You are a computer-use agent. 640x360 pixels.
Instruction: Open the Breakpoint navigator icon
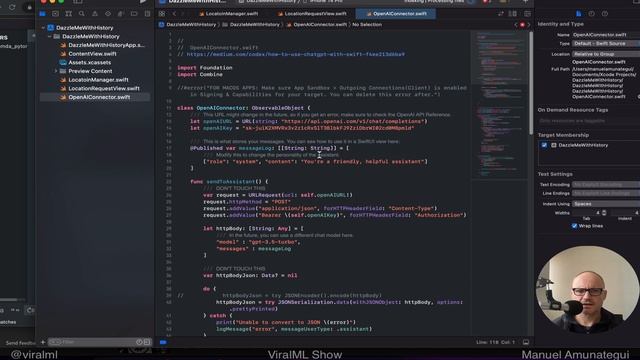[x=134, y=14]
